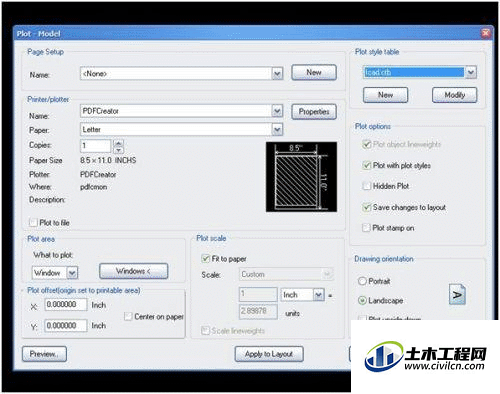Select the Portrait orientation radio button
Image resolution: width=500 pixels, height=394 pixels.
point(362,281)
